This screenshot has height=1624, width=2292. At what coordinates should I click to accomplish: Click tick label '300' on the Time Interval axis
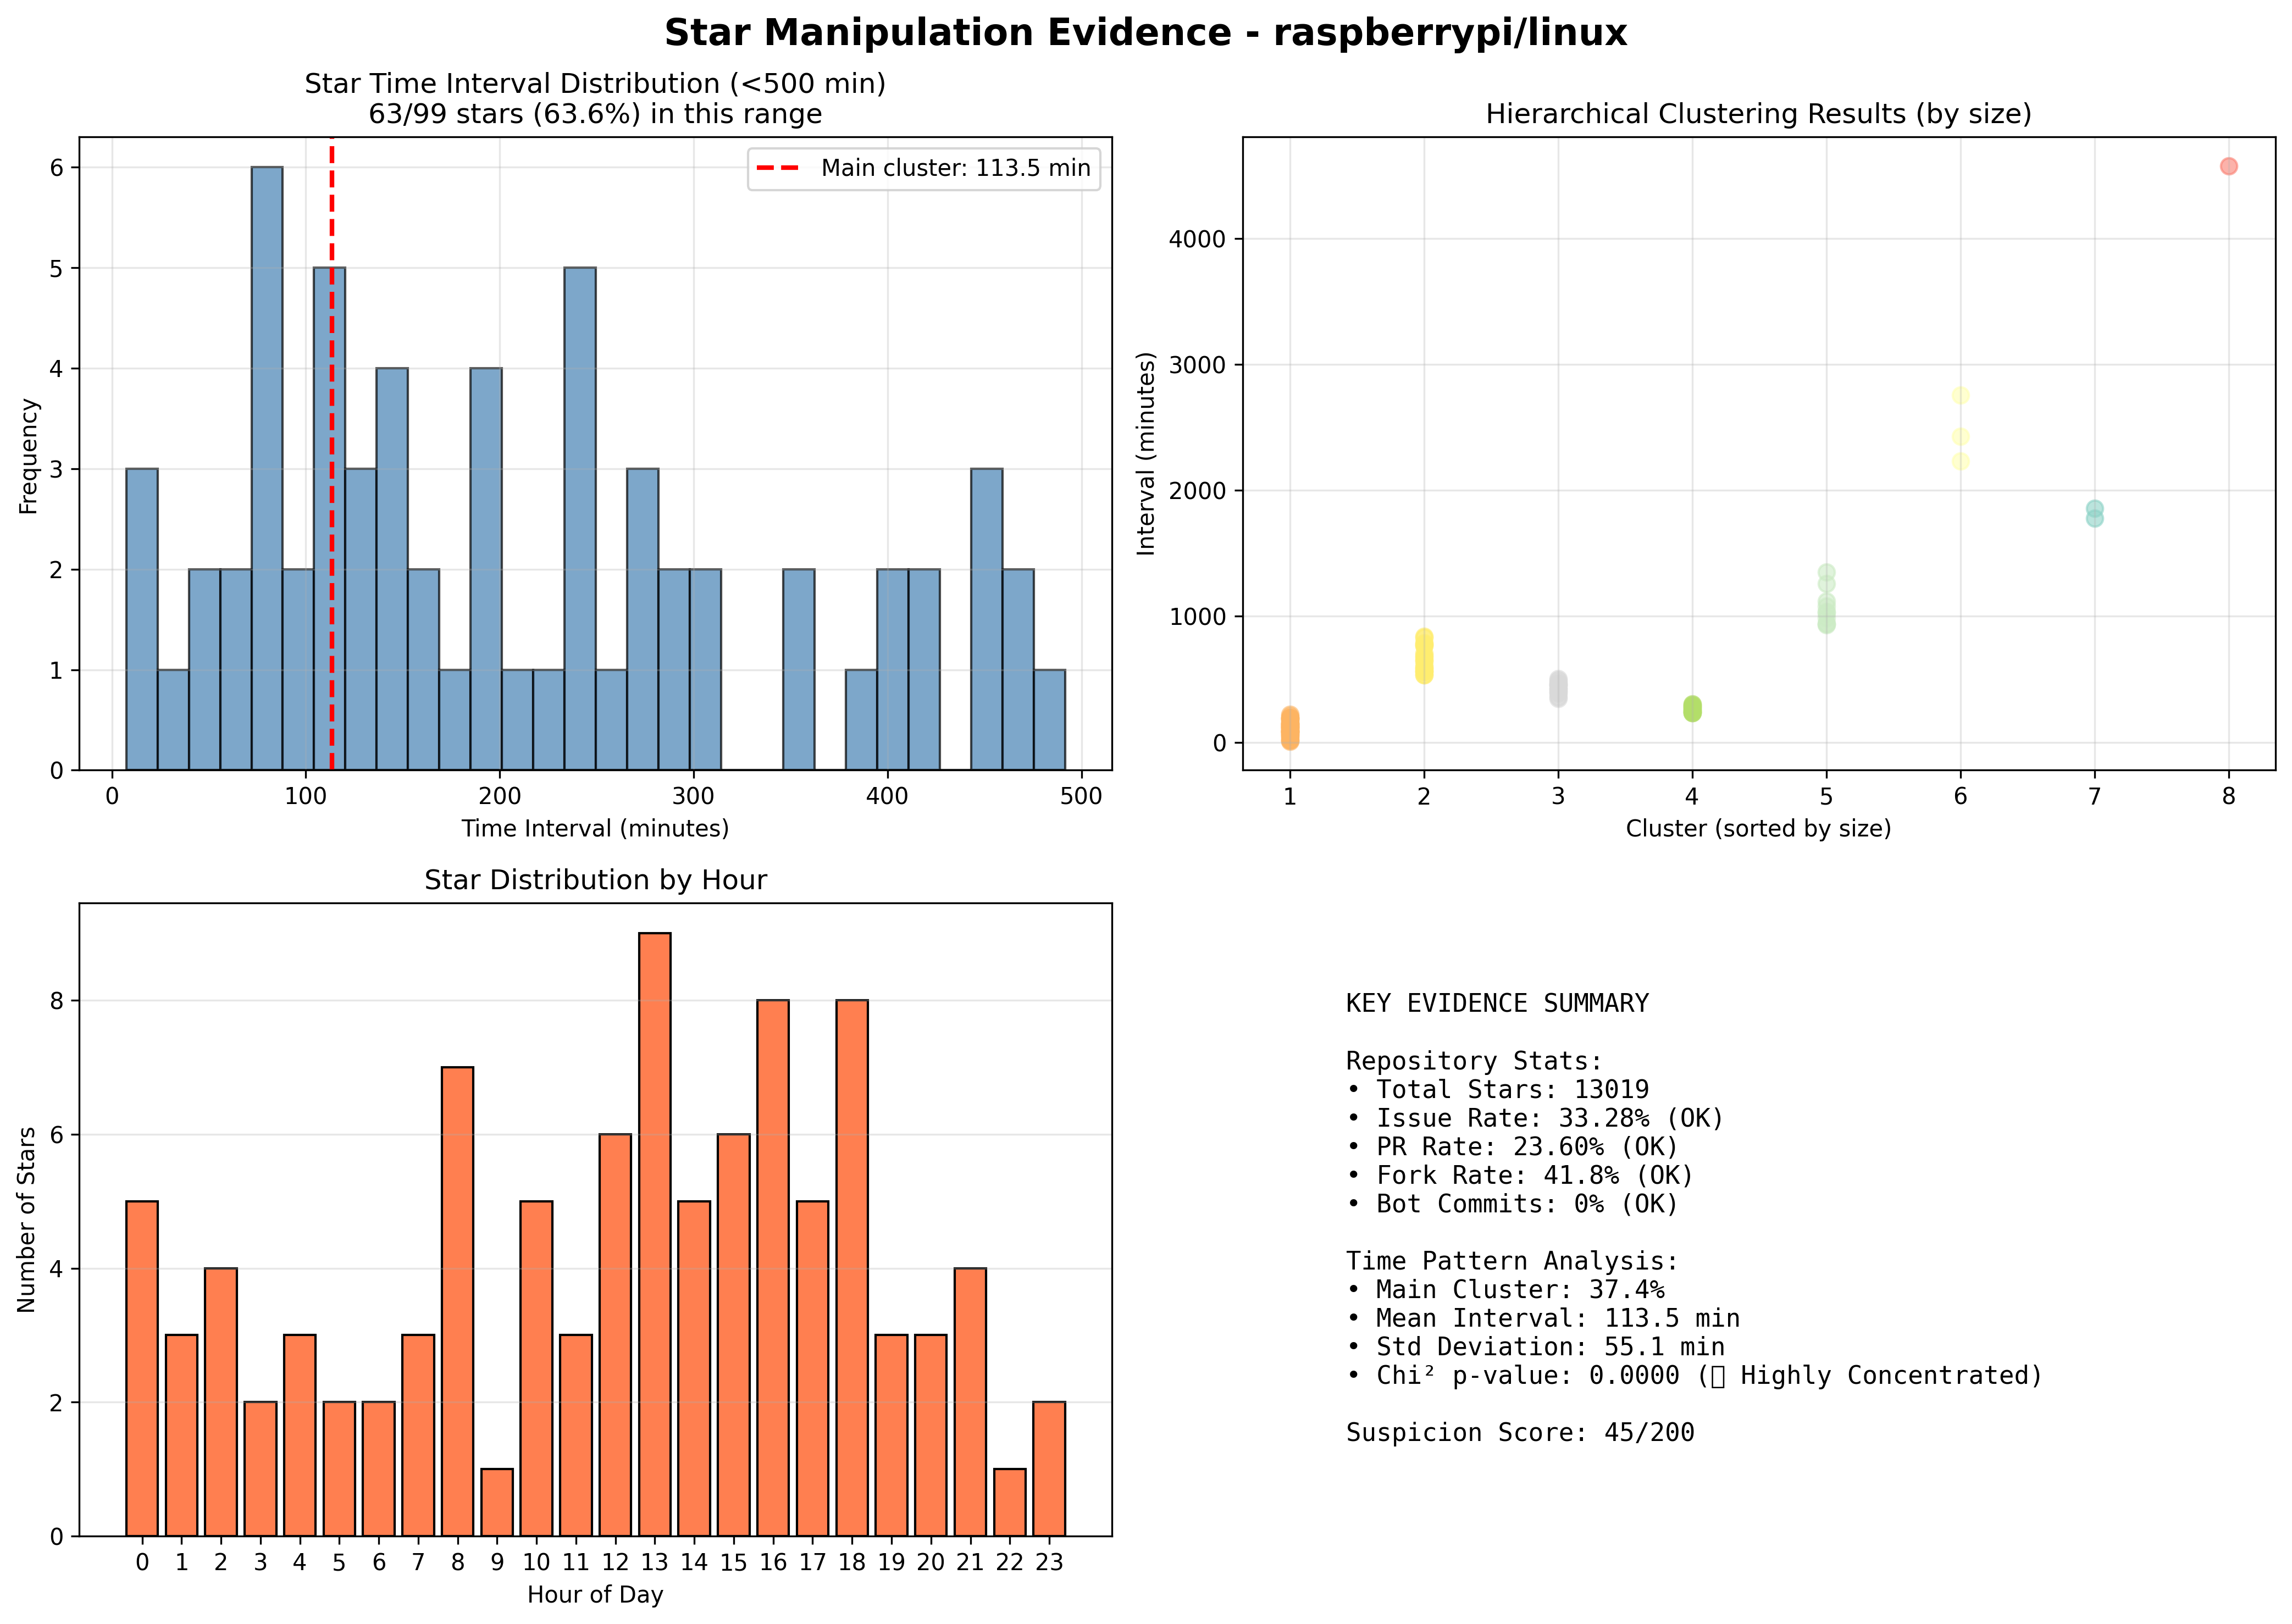693,797
